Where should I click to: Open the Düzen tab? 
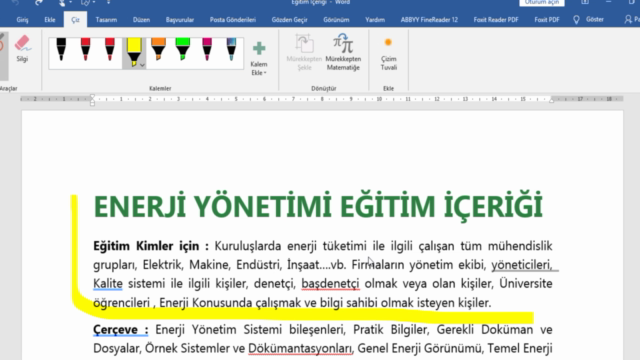point(141,20)
